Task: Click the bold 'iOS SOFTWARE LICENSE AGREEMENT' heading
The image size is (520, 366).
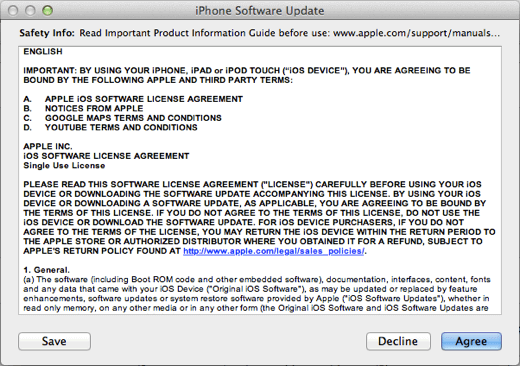Action: pyautogui.click(x=106, y=156)
